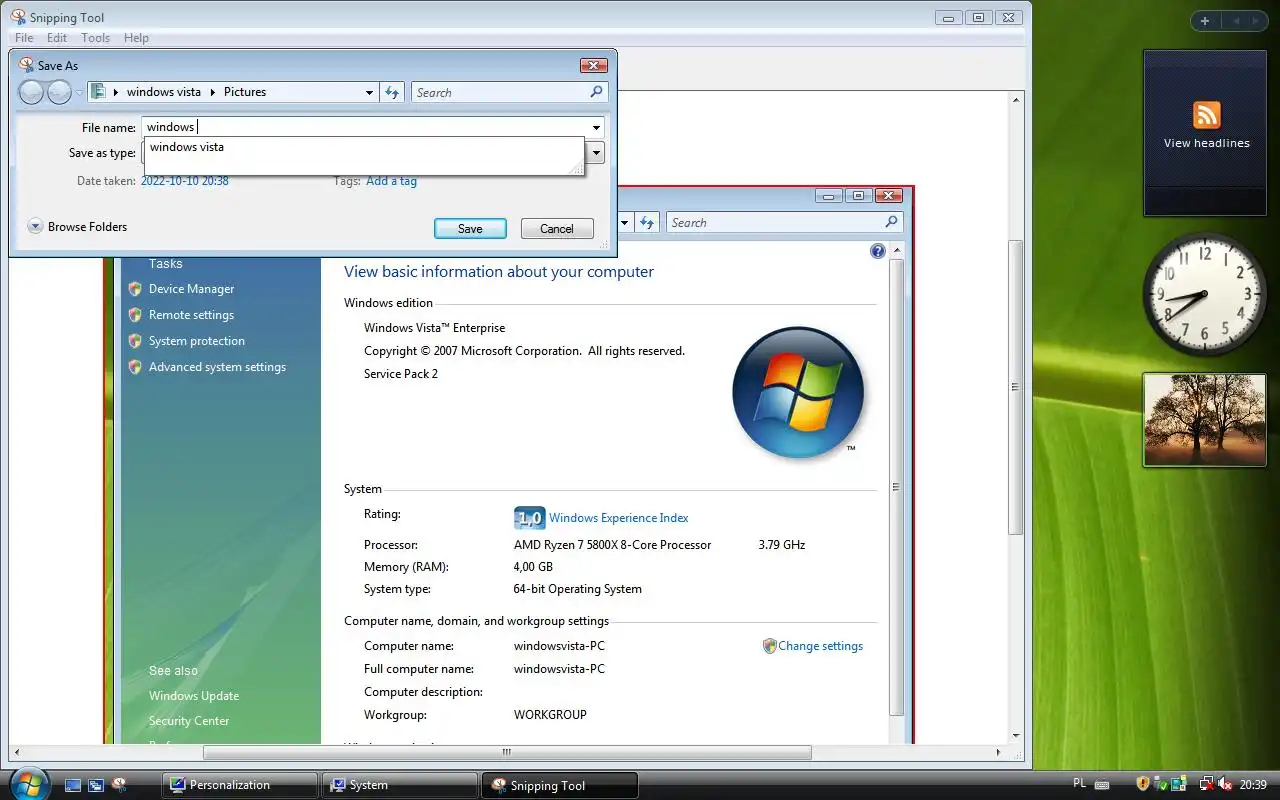Expand Browse Folders
The width and height of the screenshot is (1280, 800).
[x=77, y=227]
